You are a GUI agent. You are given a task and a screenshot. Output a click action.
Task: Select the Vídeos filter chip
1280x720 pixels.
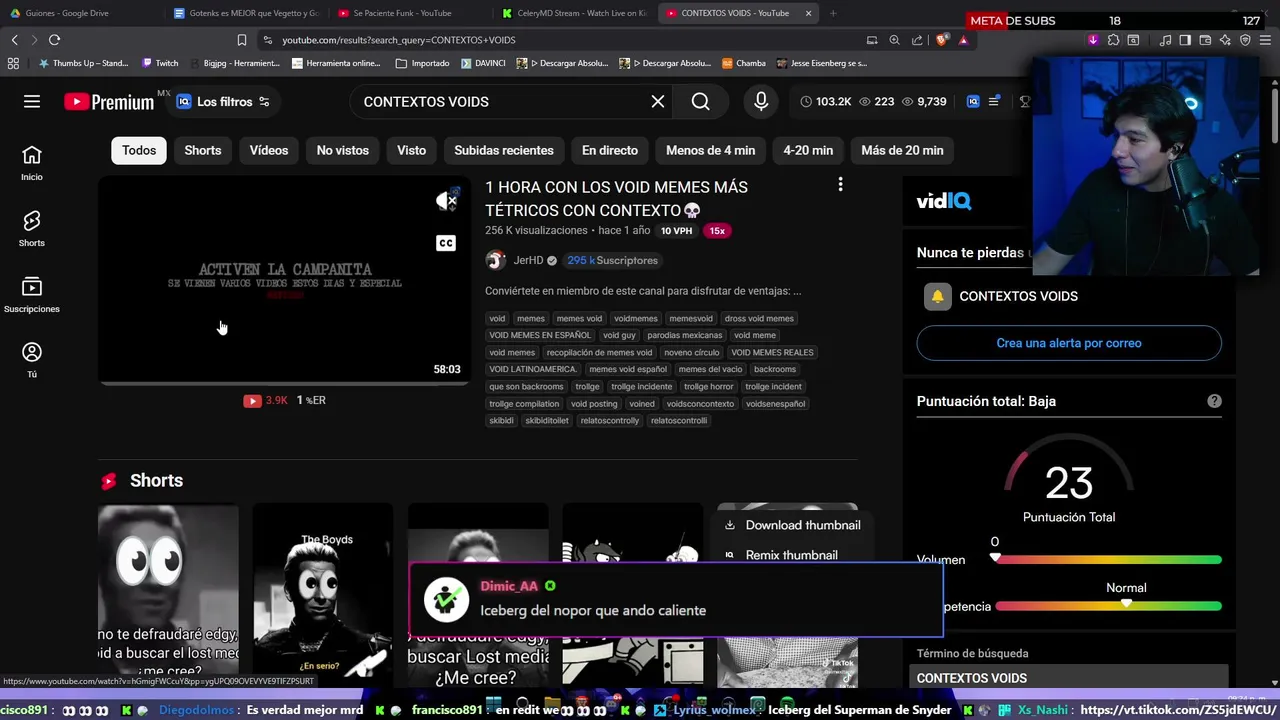269,150
